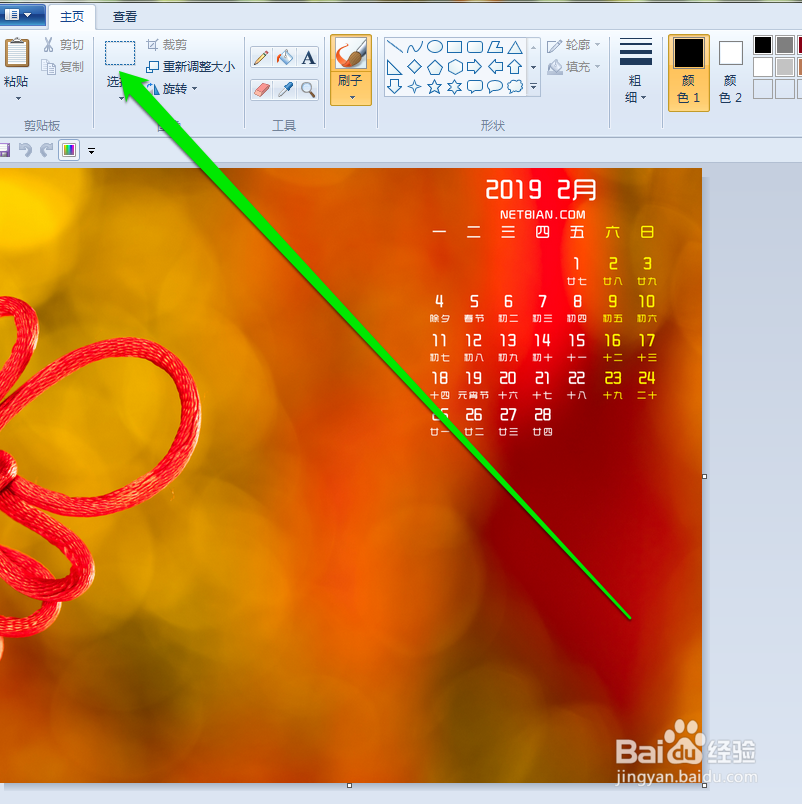
Task: Click the canvas right-edge resize handle
Action: pyautogui.click(x=705, y=476)
